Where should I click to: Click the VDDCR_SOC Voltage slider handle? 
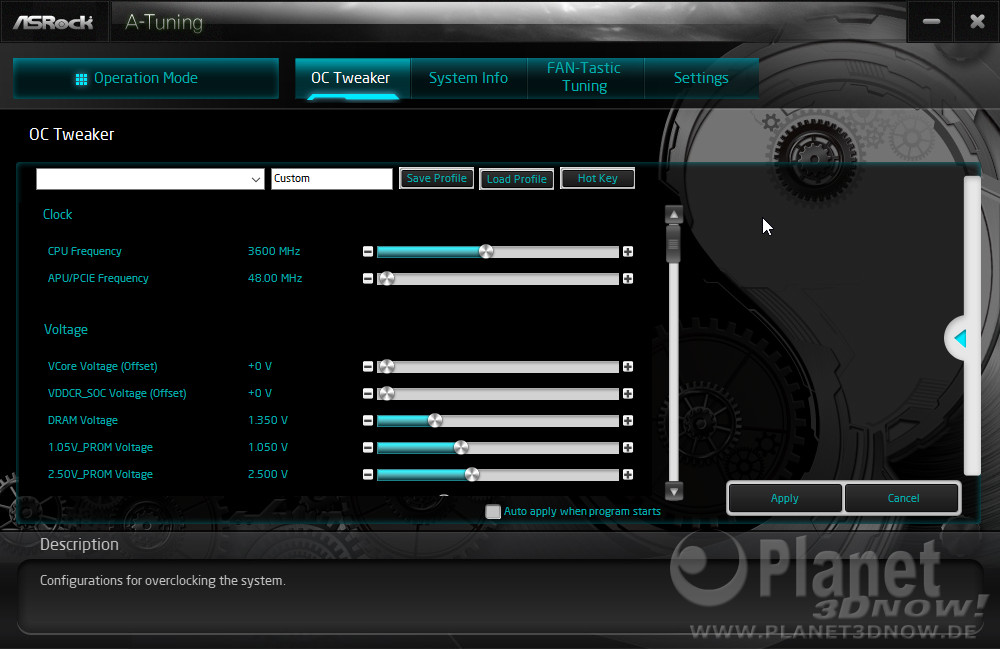386,393
